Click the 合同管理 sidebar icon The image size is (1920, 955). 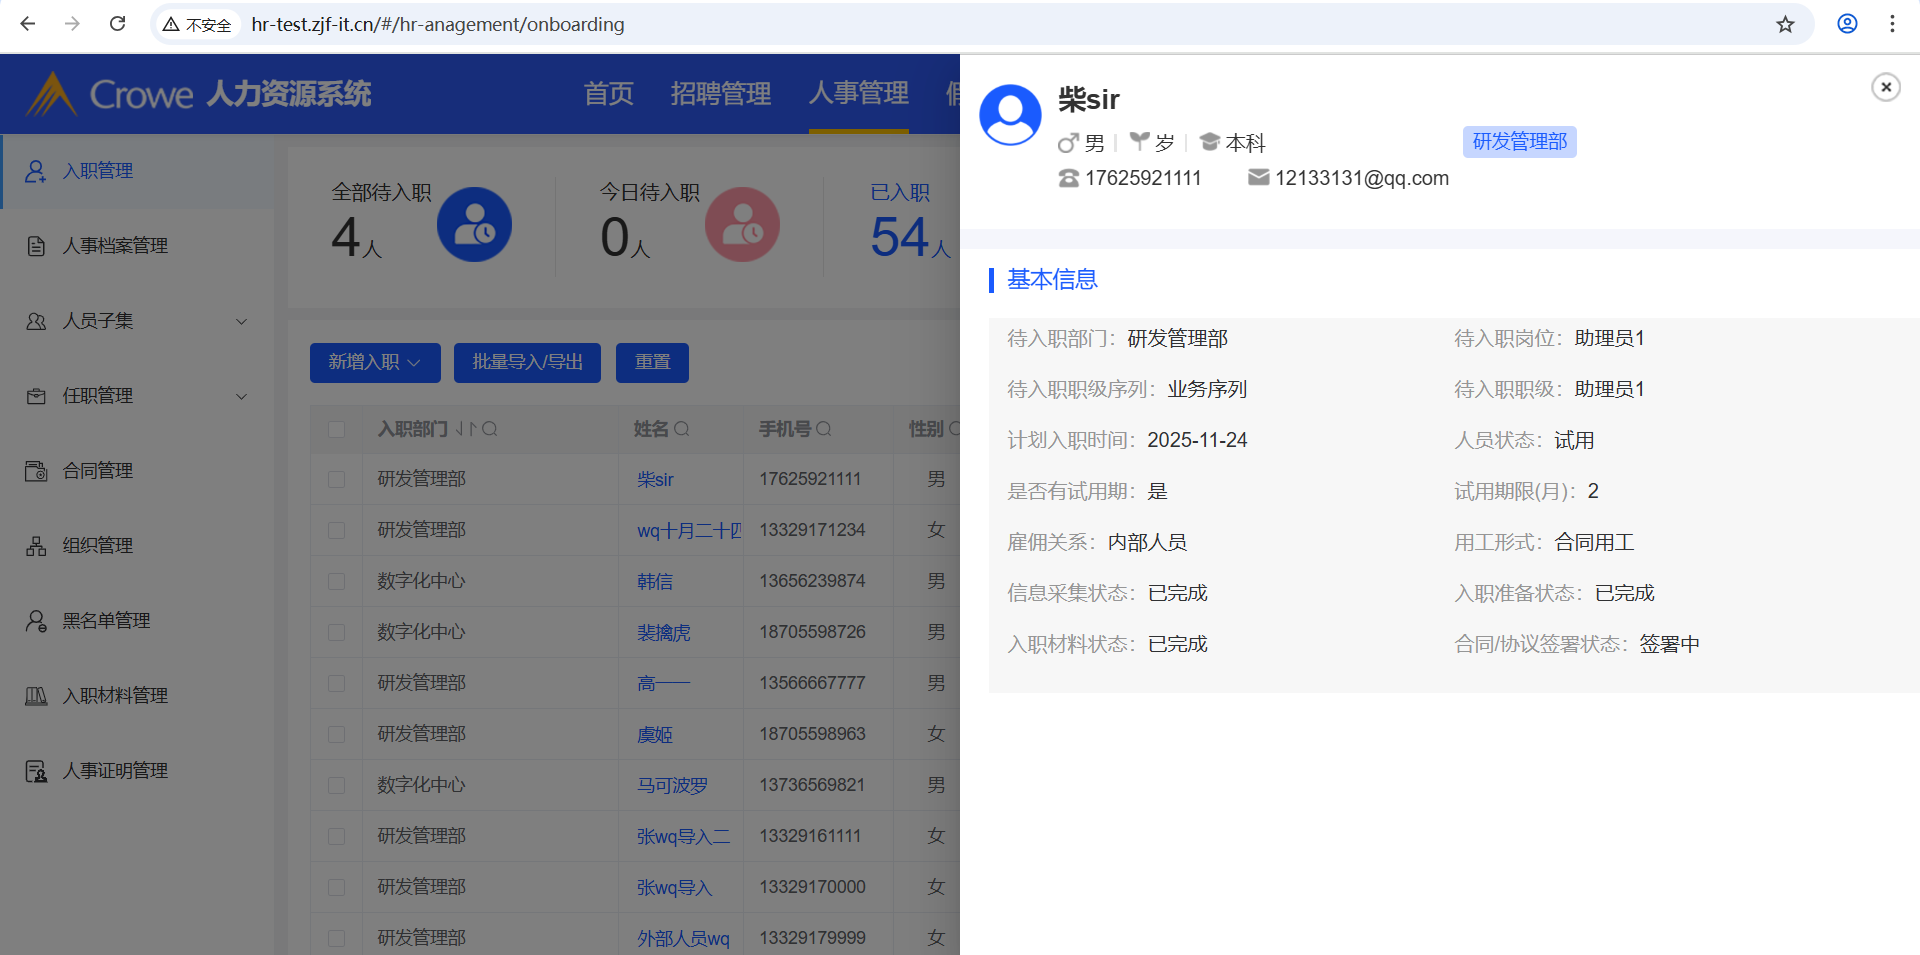pos(36,471)
